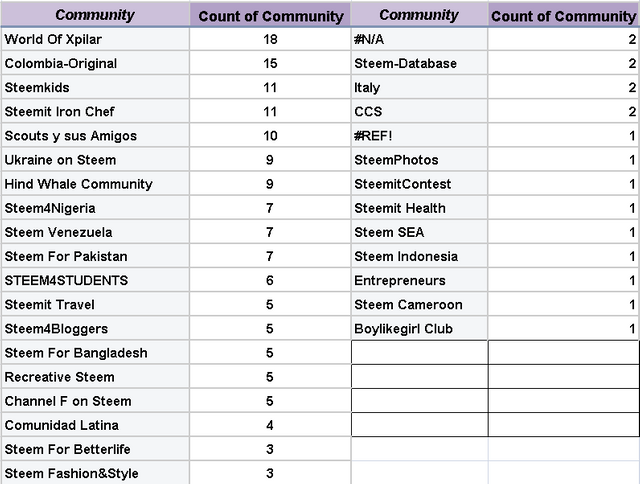Select the Steem For Pakistan cell
This screenshot has height=484, width=640.
95,256
